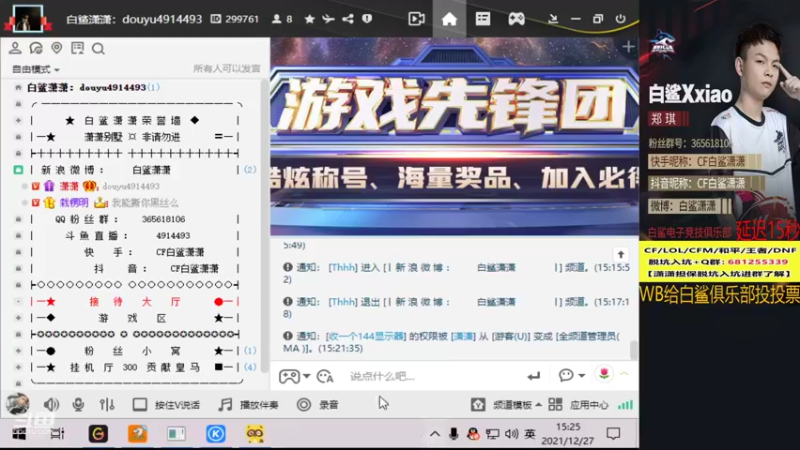
Task: Collapse the 新浪微博 channel row
Action: (x=18, y=169)
